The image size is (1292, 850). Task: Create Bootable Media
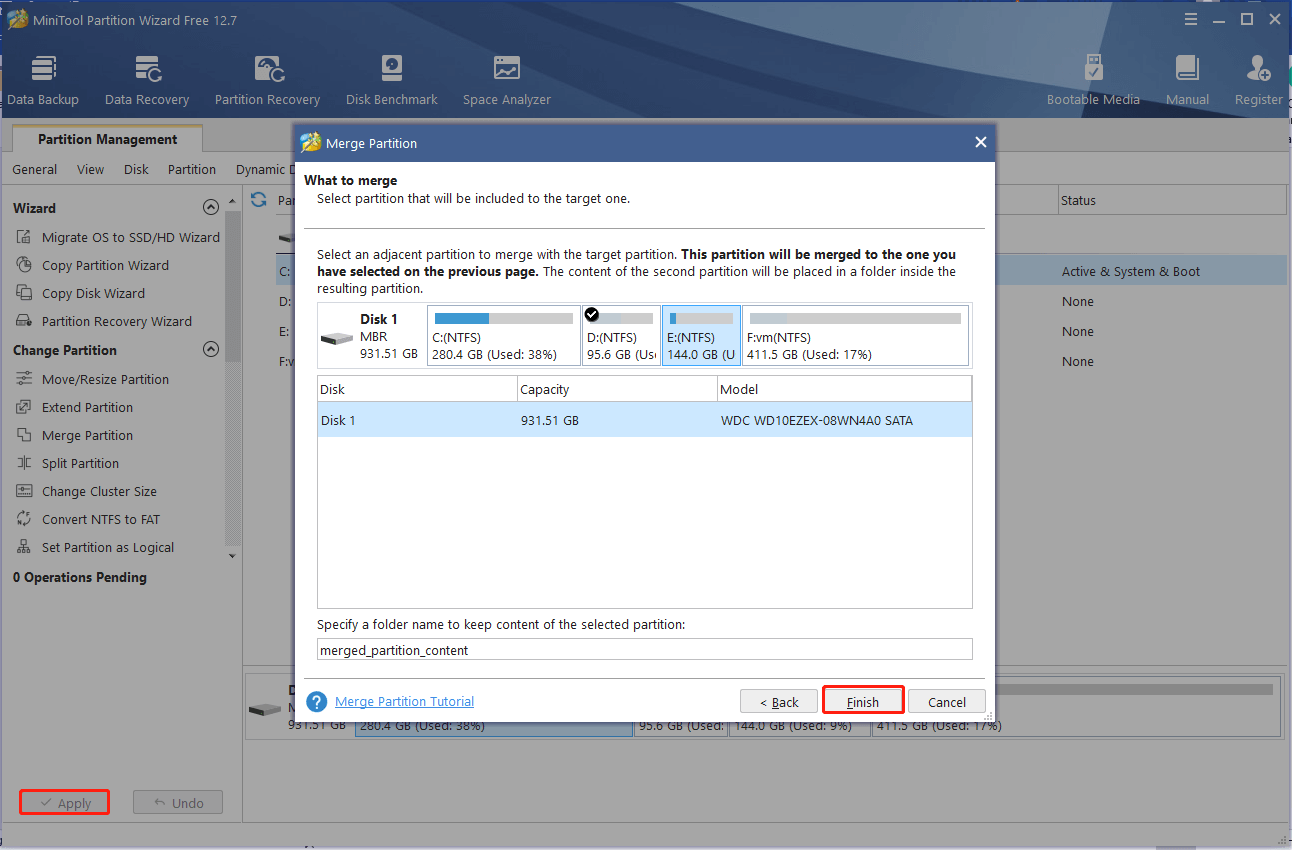(1093, 80)
